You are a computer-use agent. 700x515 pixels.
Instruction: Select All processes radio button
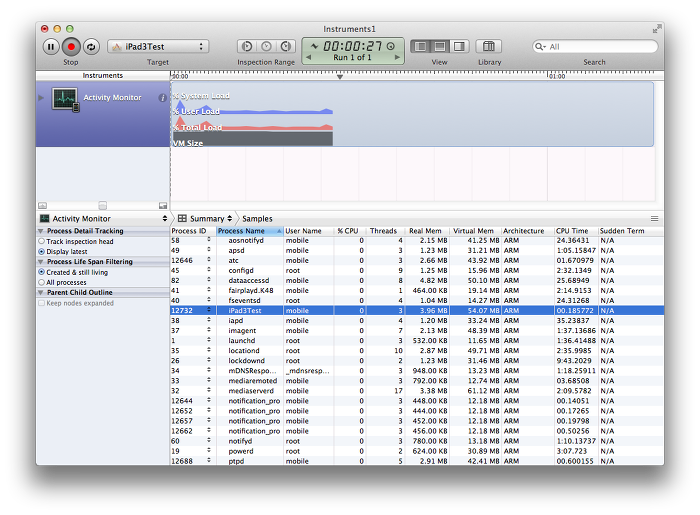tap(42, 282)
